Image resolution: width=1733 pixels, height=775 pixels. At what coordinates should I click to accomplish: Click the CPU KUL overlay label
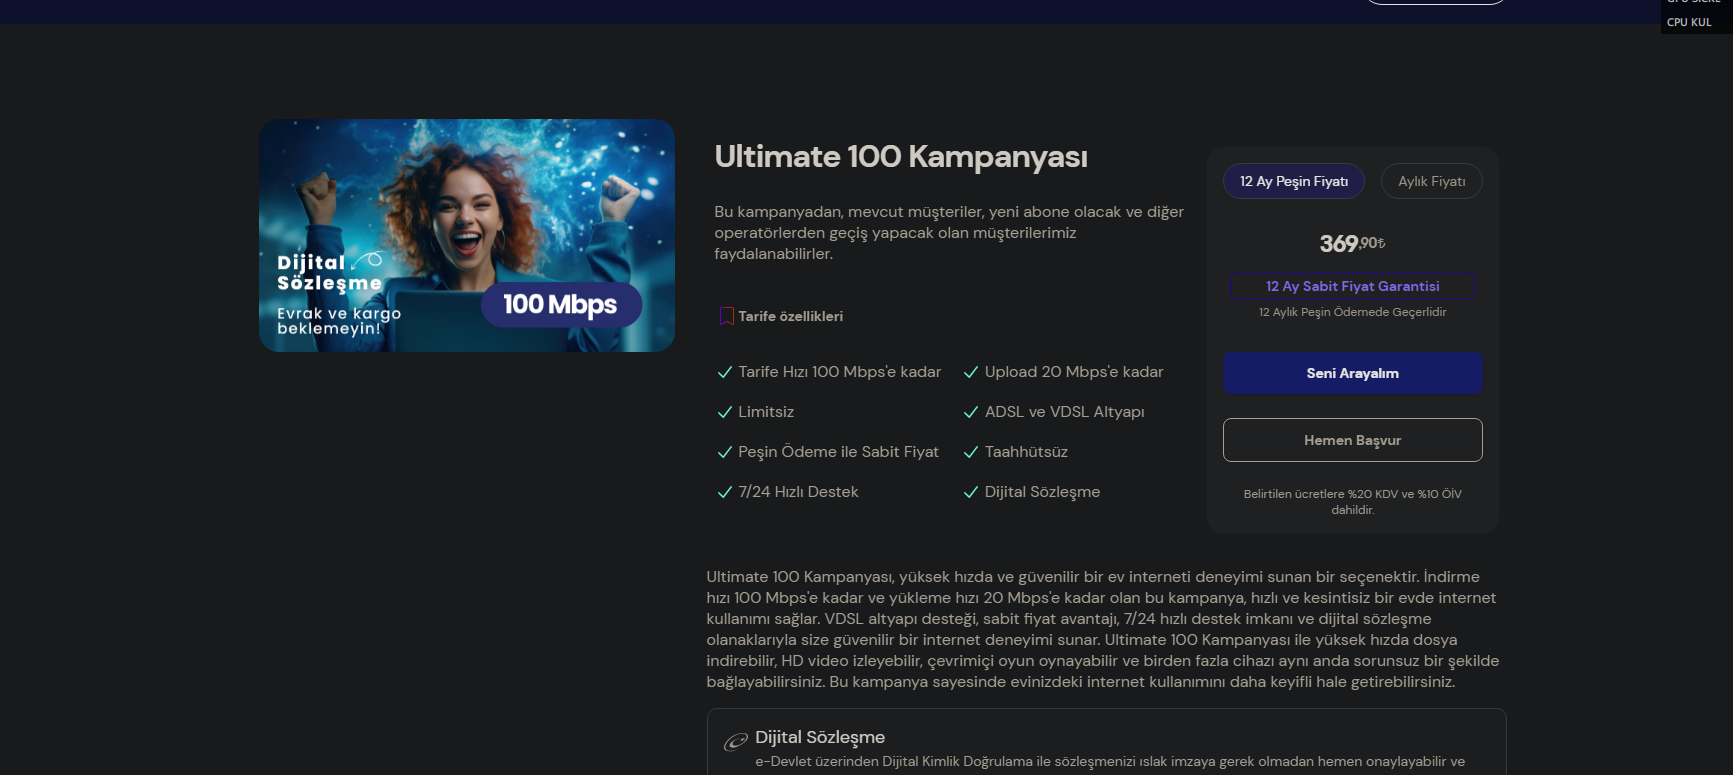click(1689, 22)
